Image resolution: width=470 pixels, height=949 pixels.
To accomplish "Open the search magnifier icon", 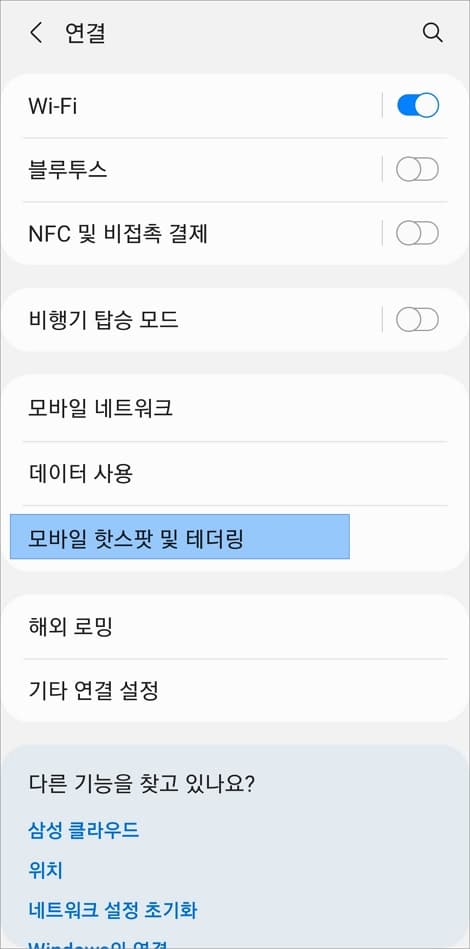I will click(432, 33).
